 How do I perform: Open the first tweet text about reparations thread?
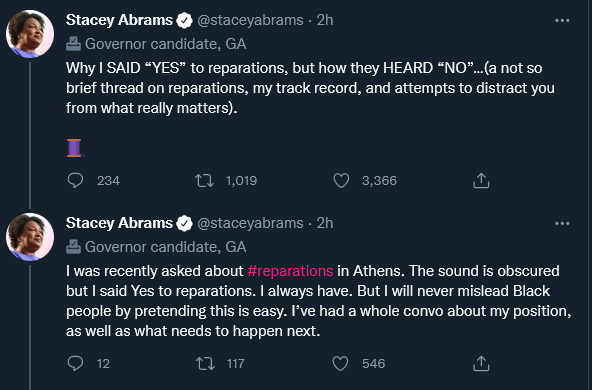[x=310, y=88]
